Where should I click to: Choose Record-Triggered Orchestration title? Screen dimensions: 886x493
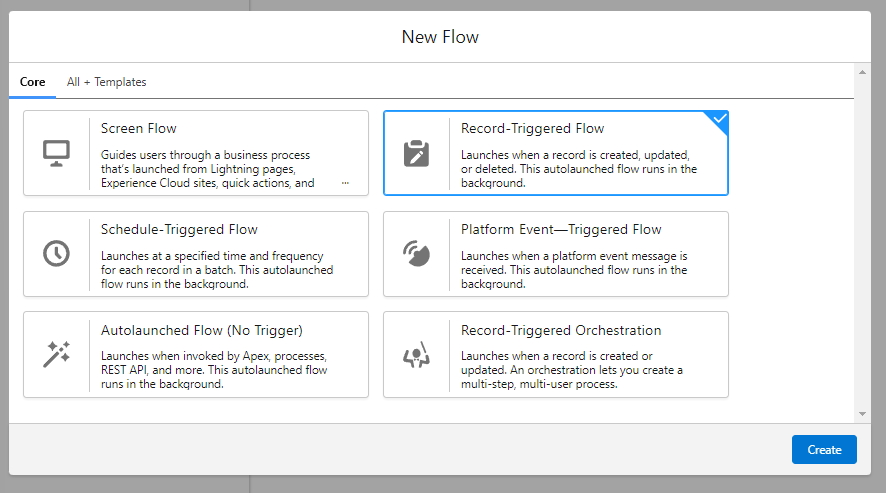pyautogui.click(x=561, y=330)
